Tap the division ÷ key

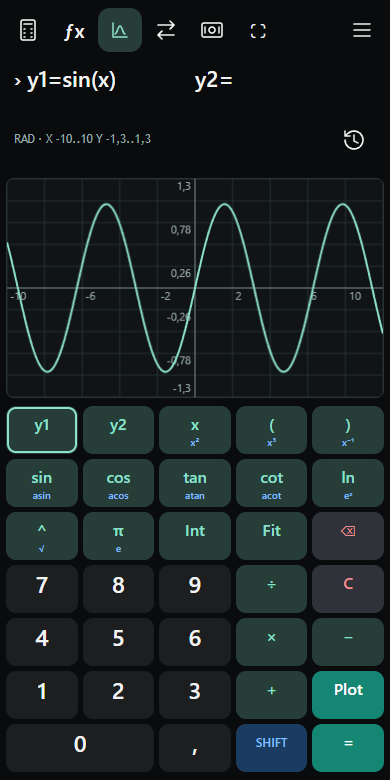[x=272, y=589]
